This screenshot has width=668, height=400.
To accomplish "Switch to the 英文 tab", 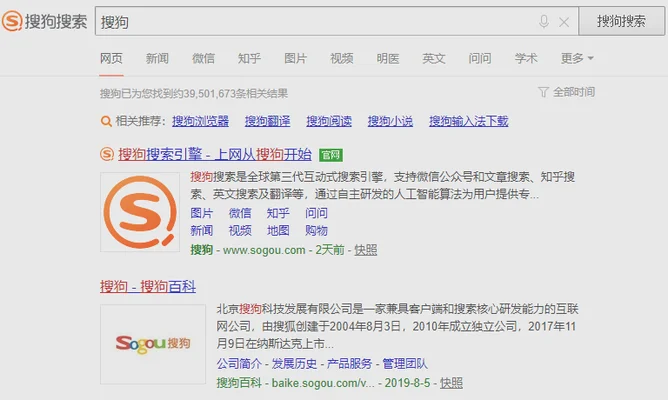I will 434,58.
